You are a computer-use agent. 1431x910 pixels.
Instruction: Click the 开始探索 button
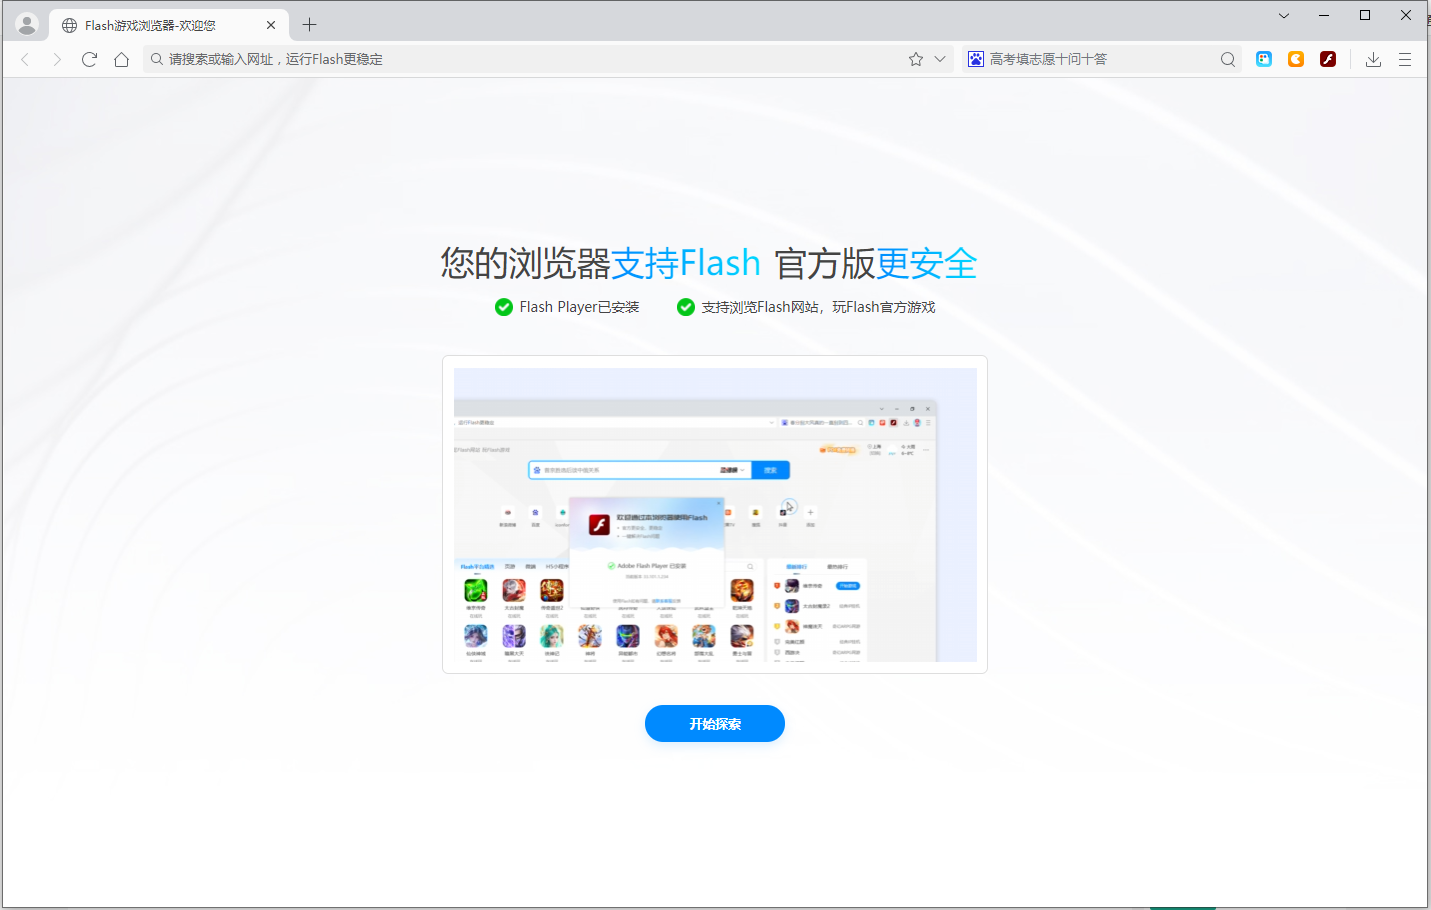click(x=715, y=723)
